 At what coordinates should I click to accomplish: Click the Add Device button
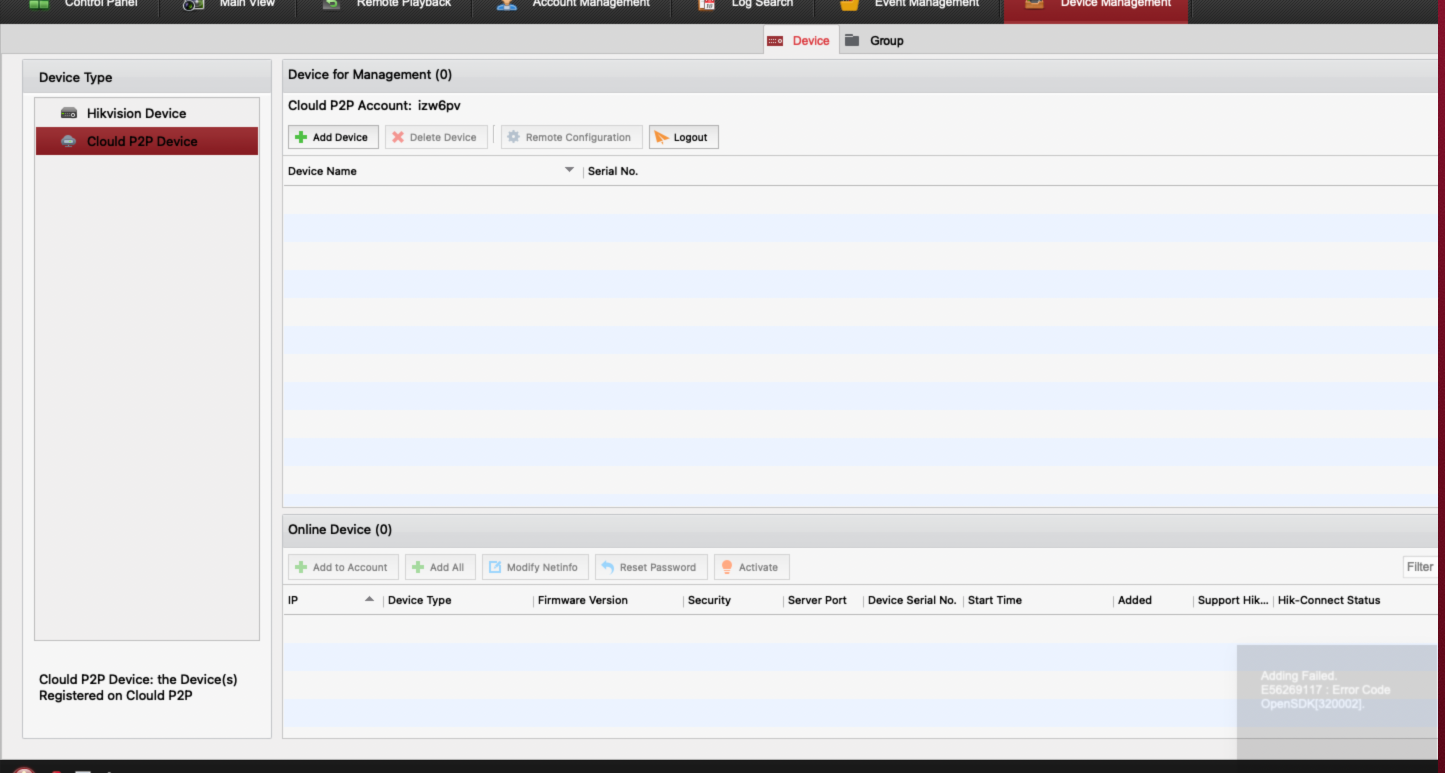click(x=333, y=137)
